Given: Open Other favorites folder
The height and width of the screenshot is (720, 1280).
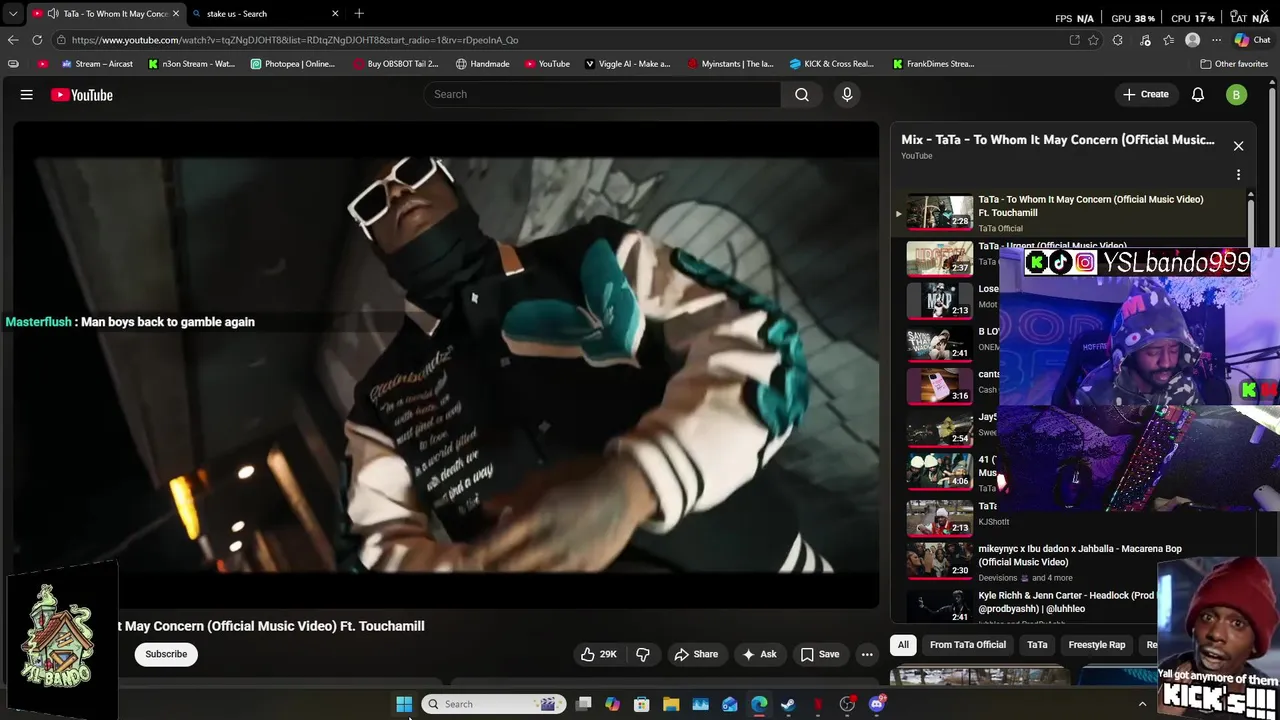Looking at the screenshot, I should point(1234,64).
